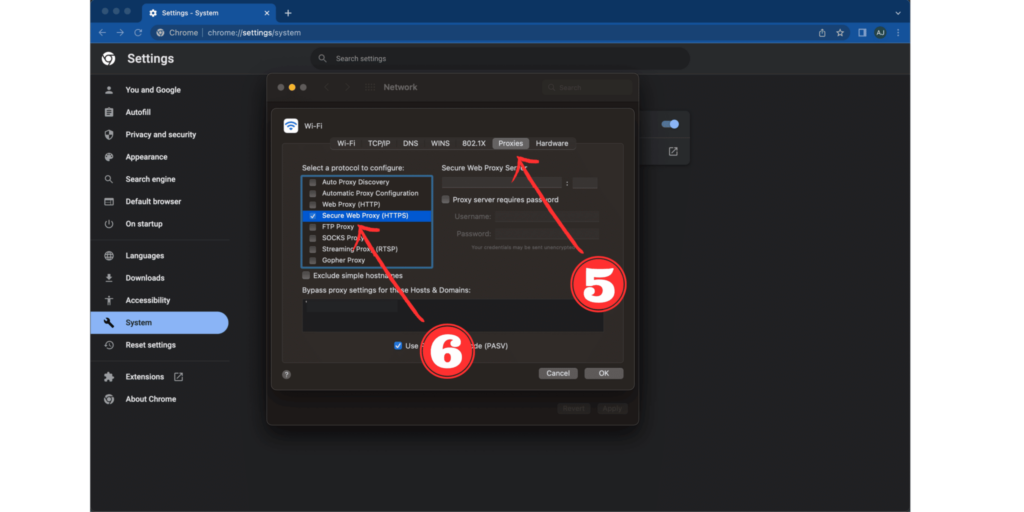Screen dimensions: 1024x512
Task: Toggle Chrome side panel icon
Action: click(x=862, y=33)
